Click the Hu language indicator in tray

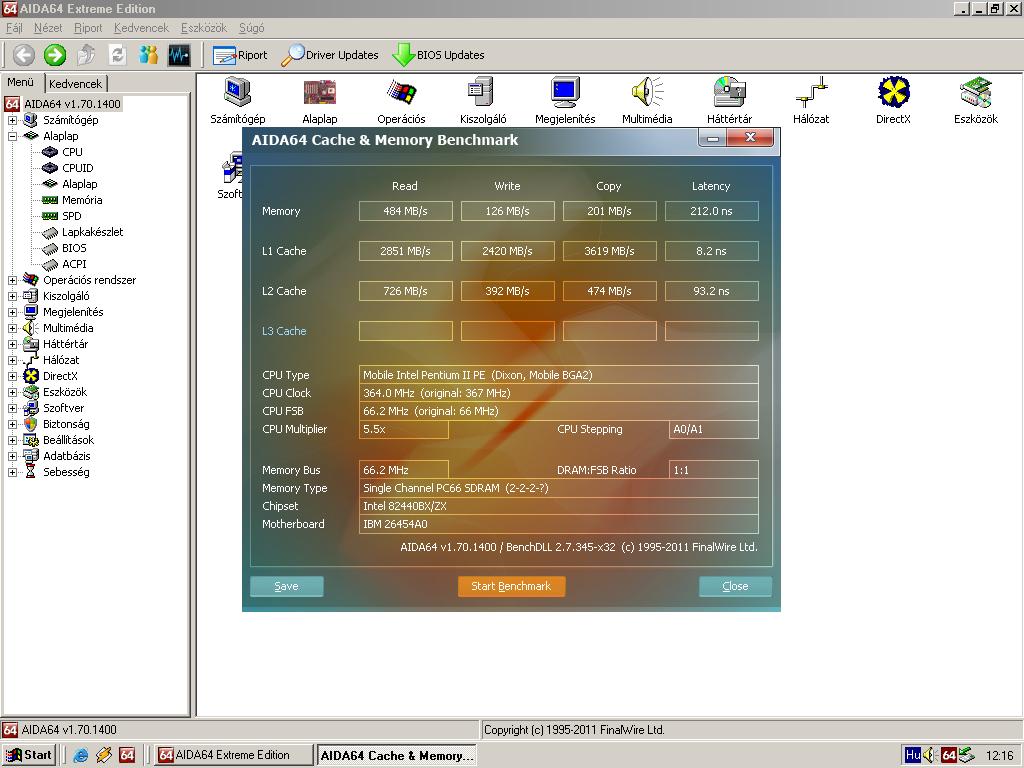click(913, 755)
